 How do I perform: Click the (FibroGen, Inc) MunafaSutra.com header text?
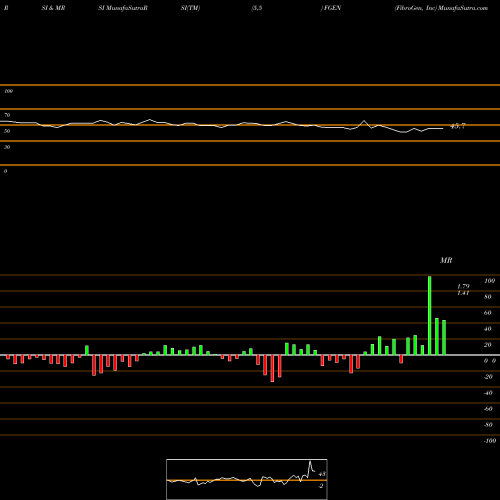[x=441, y=8]
